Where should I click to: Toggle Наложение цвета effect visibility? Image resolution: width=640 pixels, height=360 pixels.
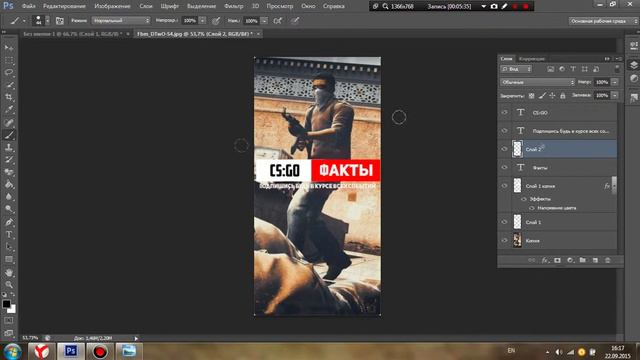click(x=531, y=208)
